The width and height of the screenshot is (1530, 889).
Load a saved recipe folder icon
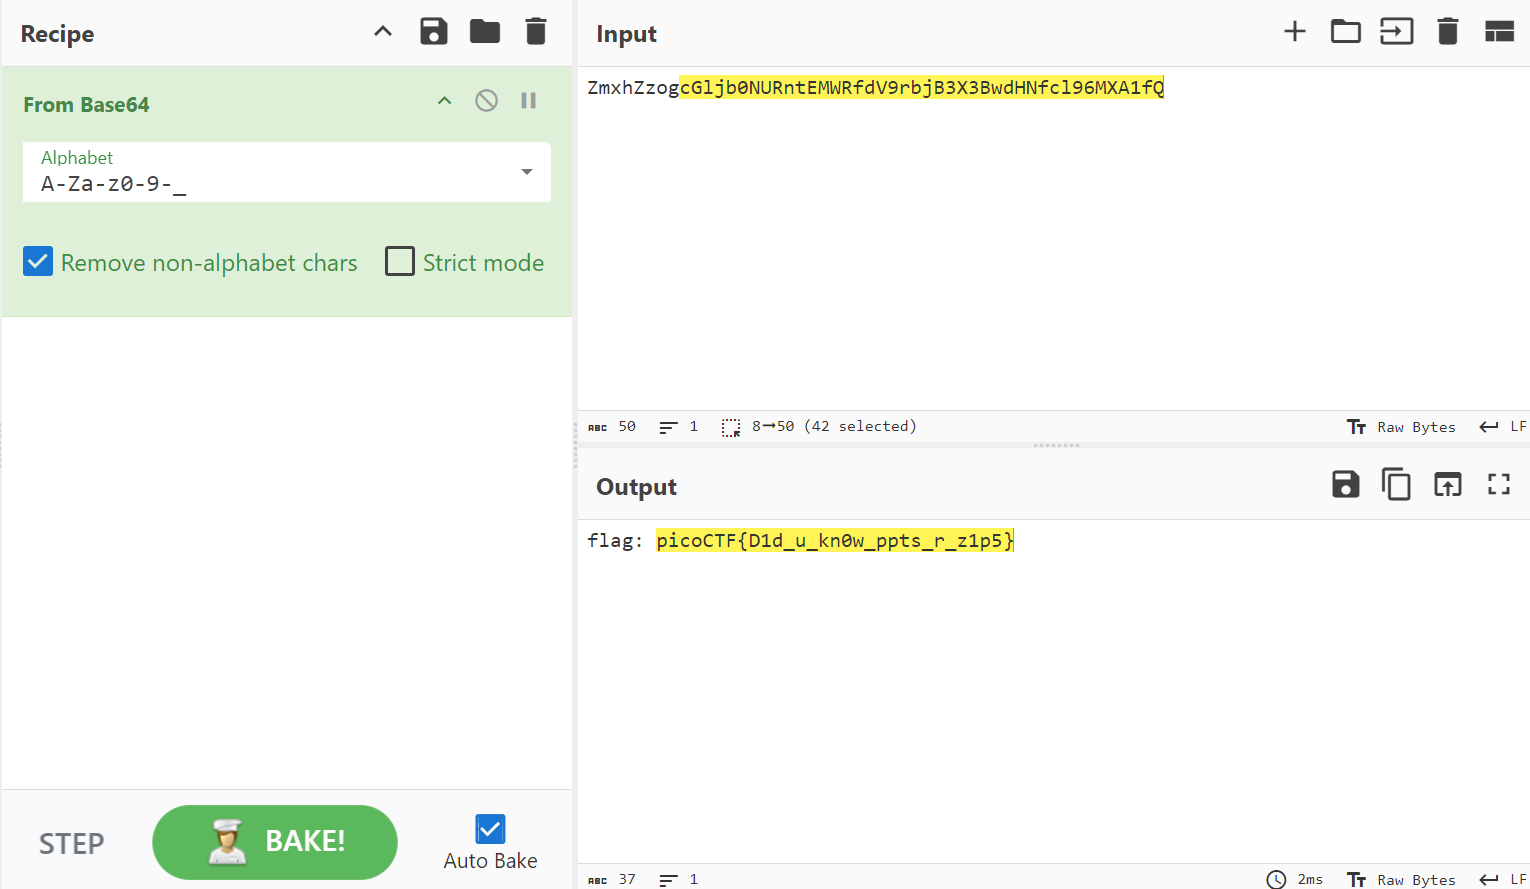pyautogui.click(x=485, y=32)
